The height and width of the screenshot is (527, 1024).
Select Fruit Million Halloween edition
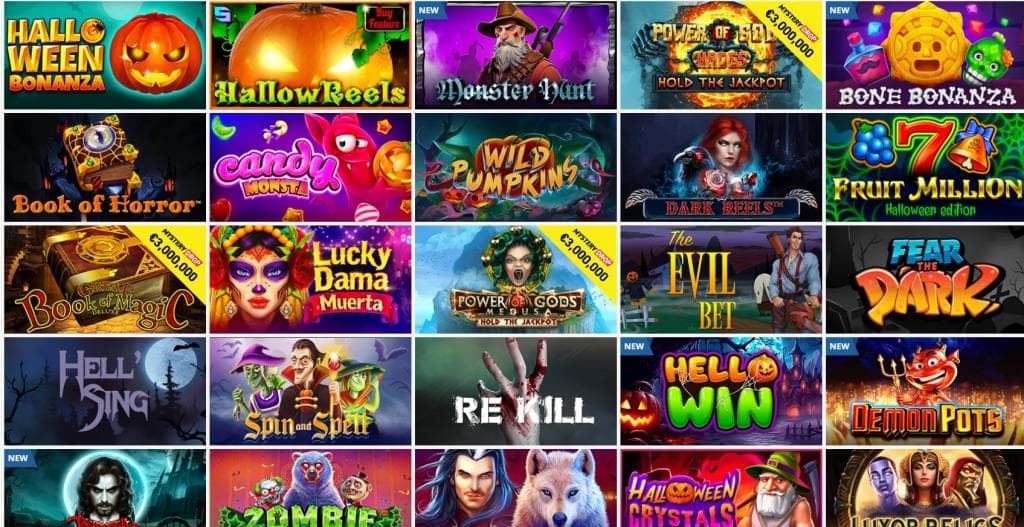(925, 167)
